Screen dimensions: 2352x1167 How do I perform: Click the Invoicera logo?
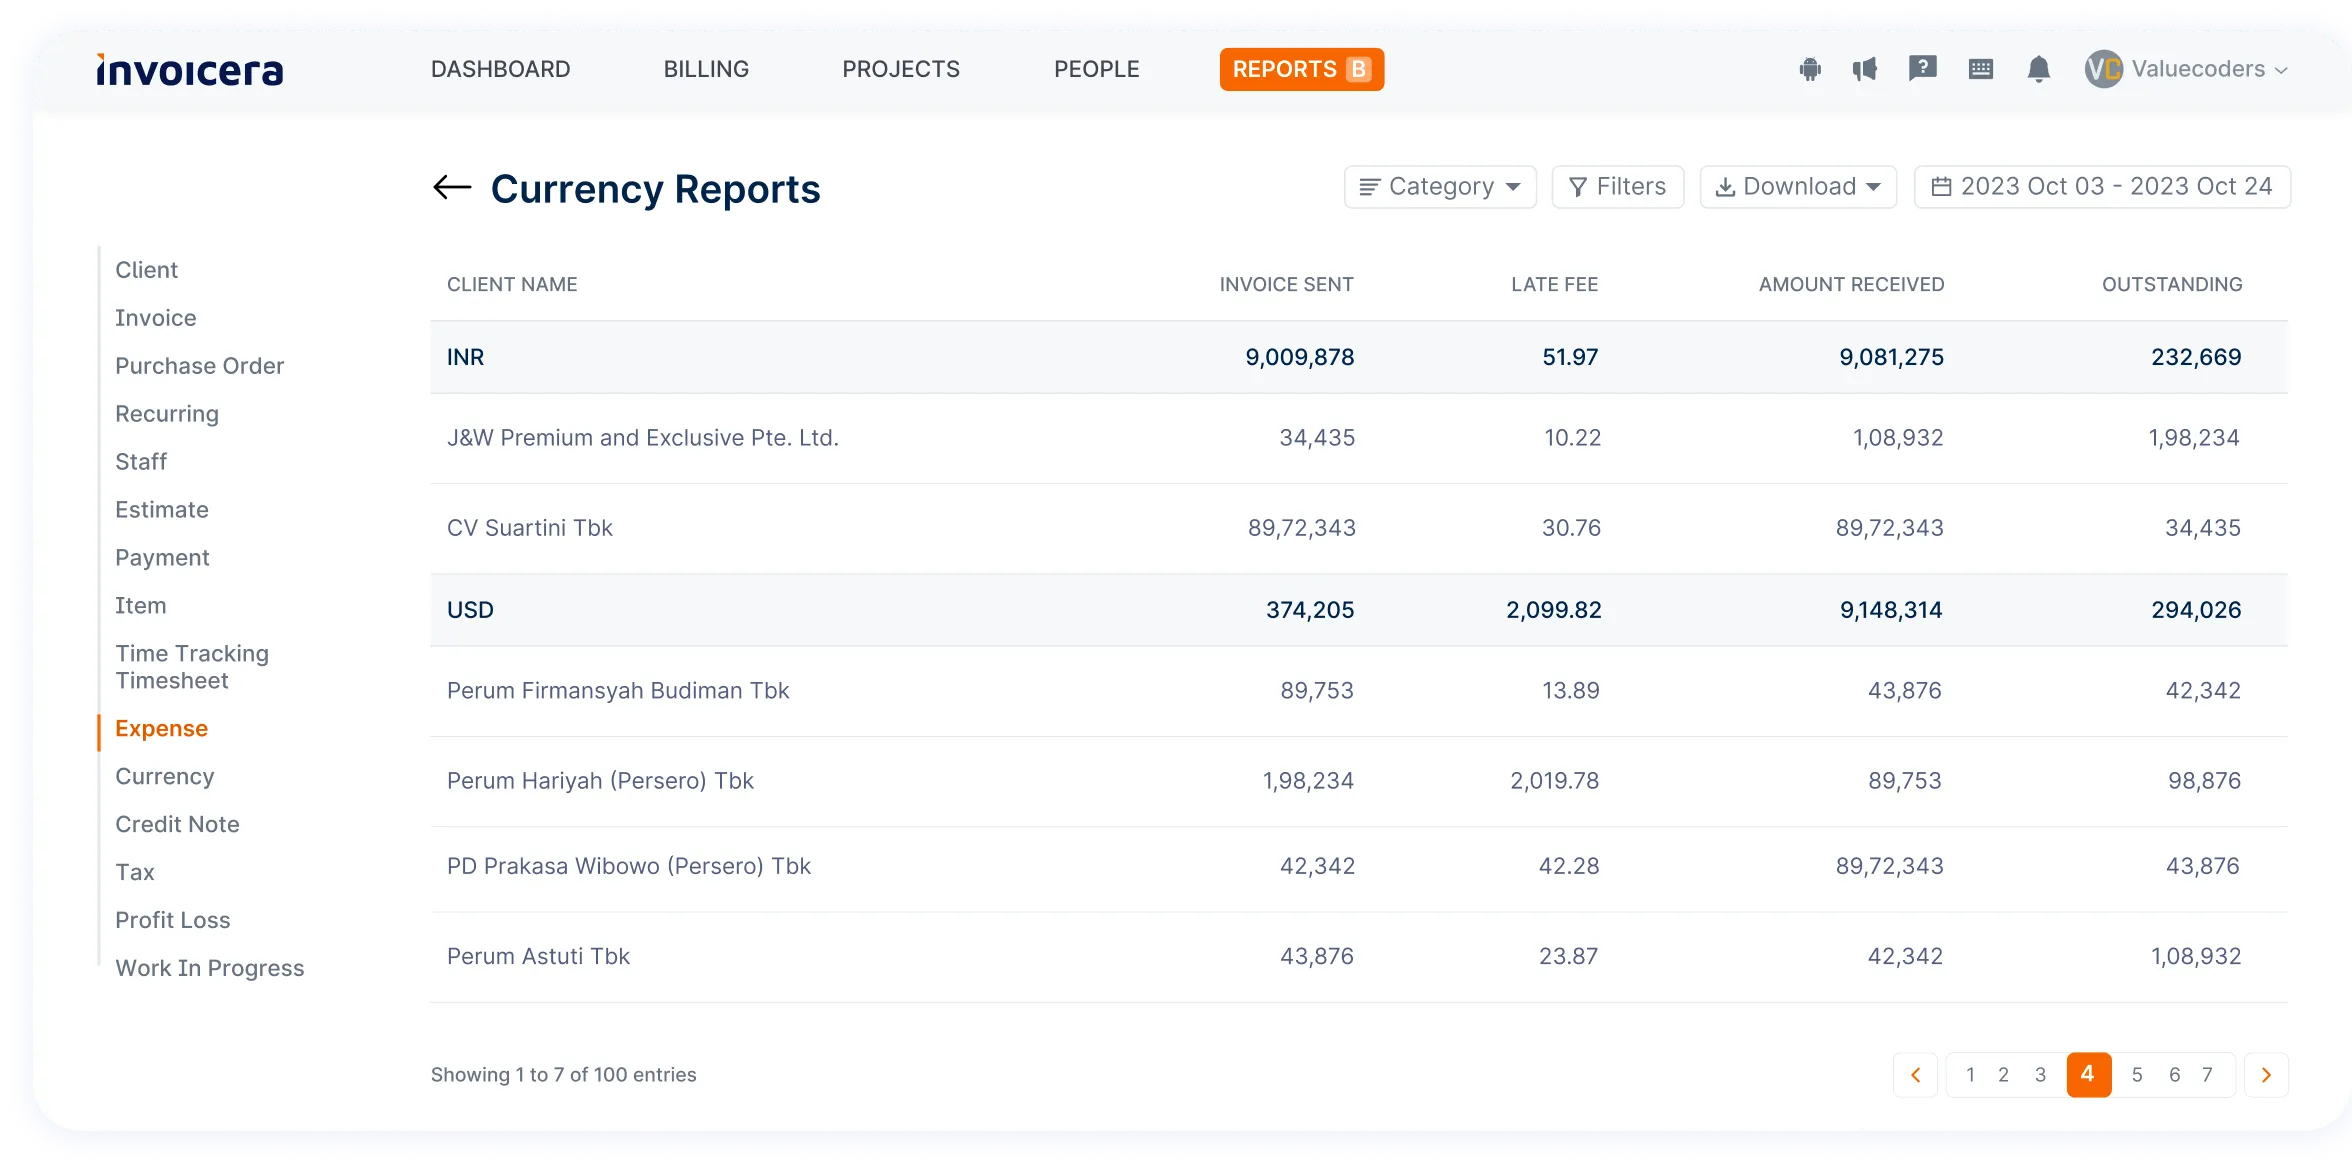click(190, 70)
